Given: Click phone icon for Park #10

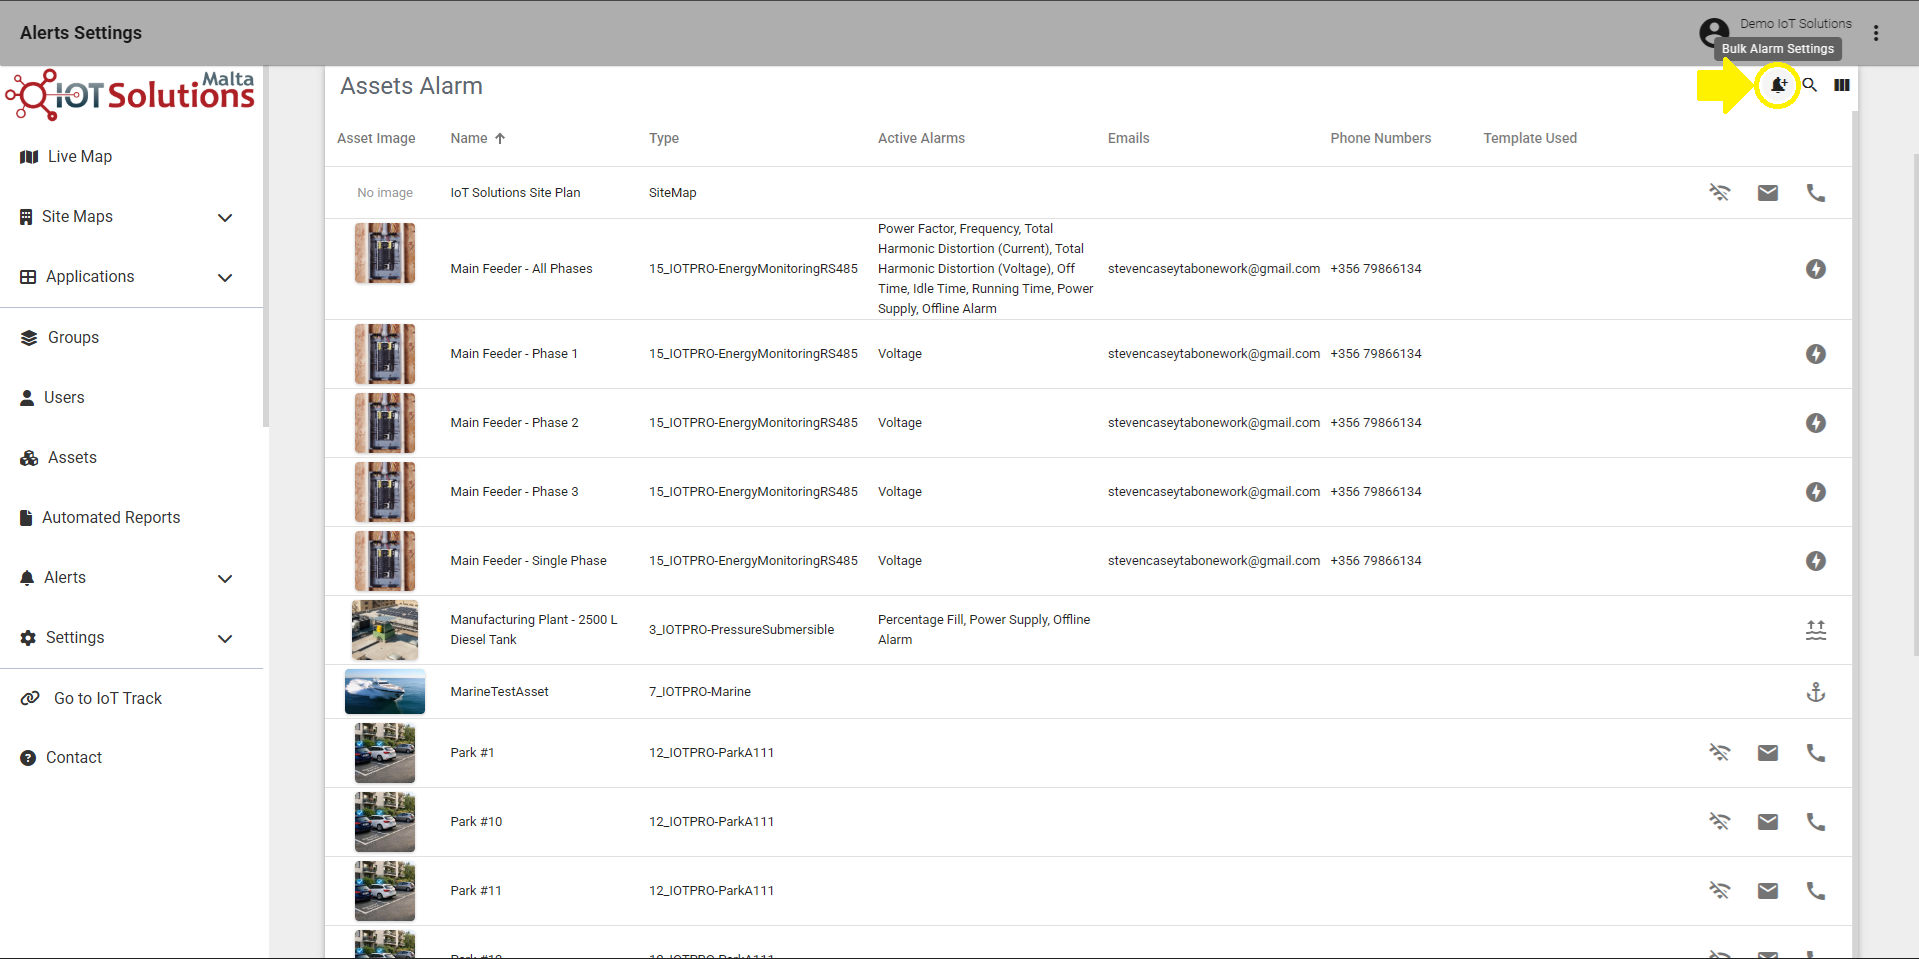Looking at the screenshot, I should [1816, 822].
